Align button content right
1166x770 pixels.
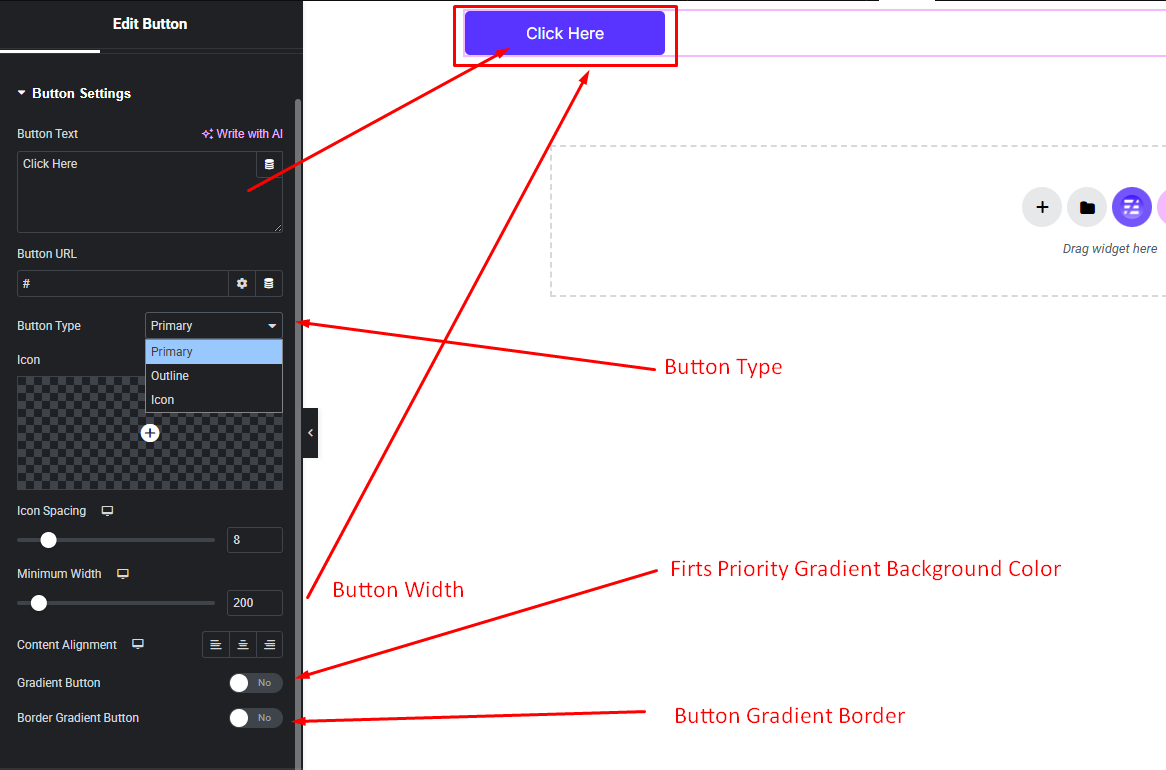tap(269, 645)
